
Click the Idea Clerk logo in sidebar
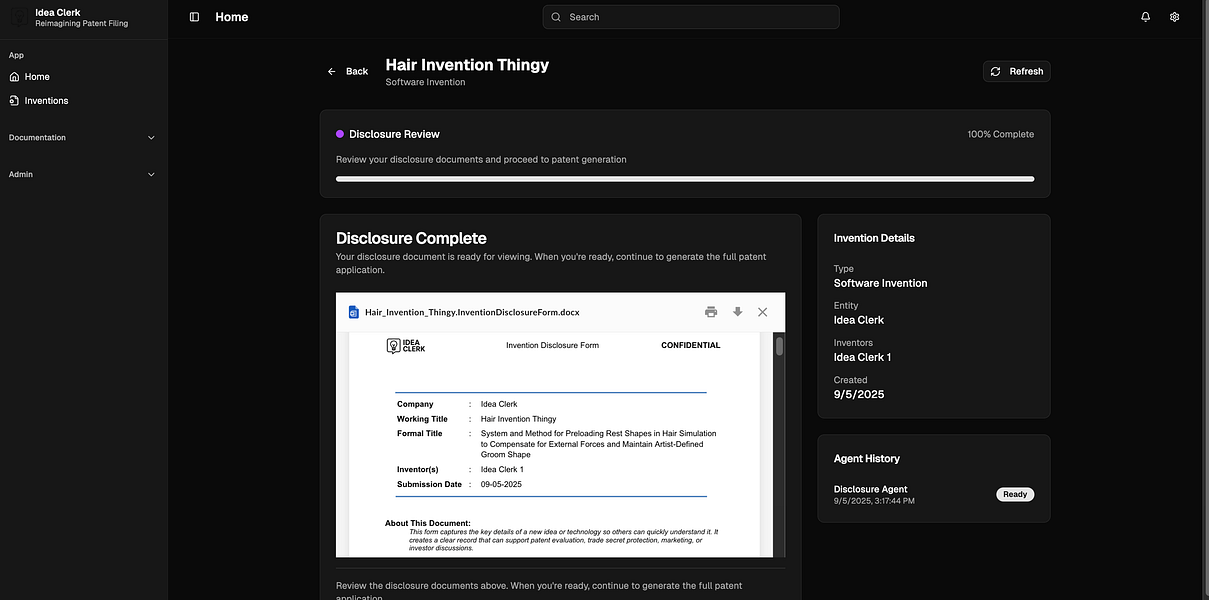pyautogui.click(x=19, y=17)
